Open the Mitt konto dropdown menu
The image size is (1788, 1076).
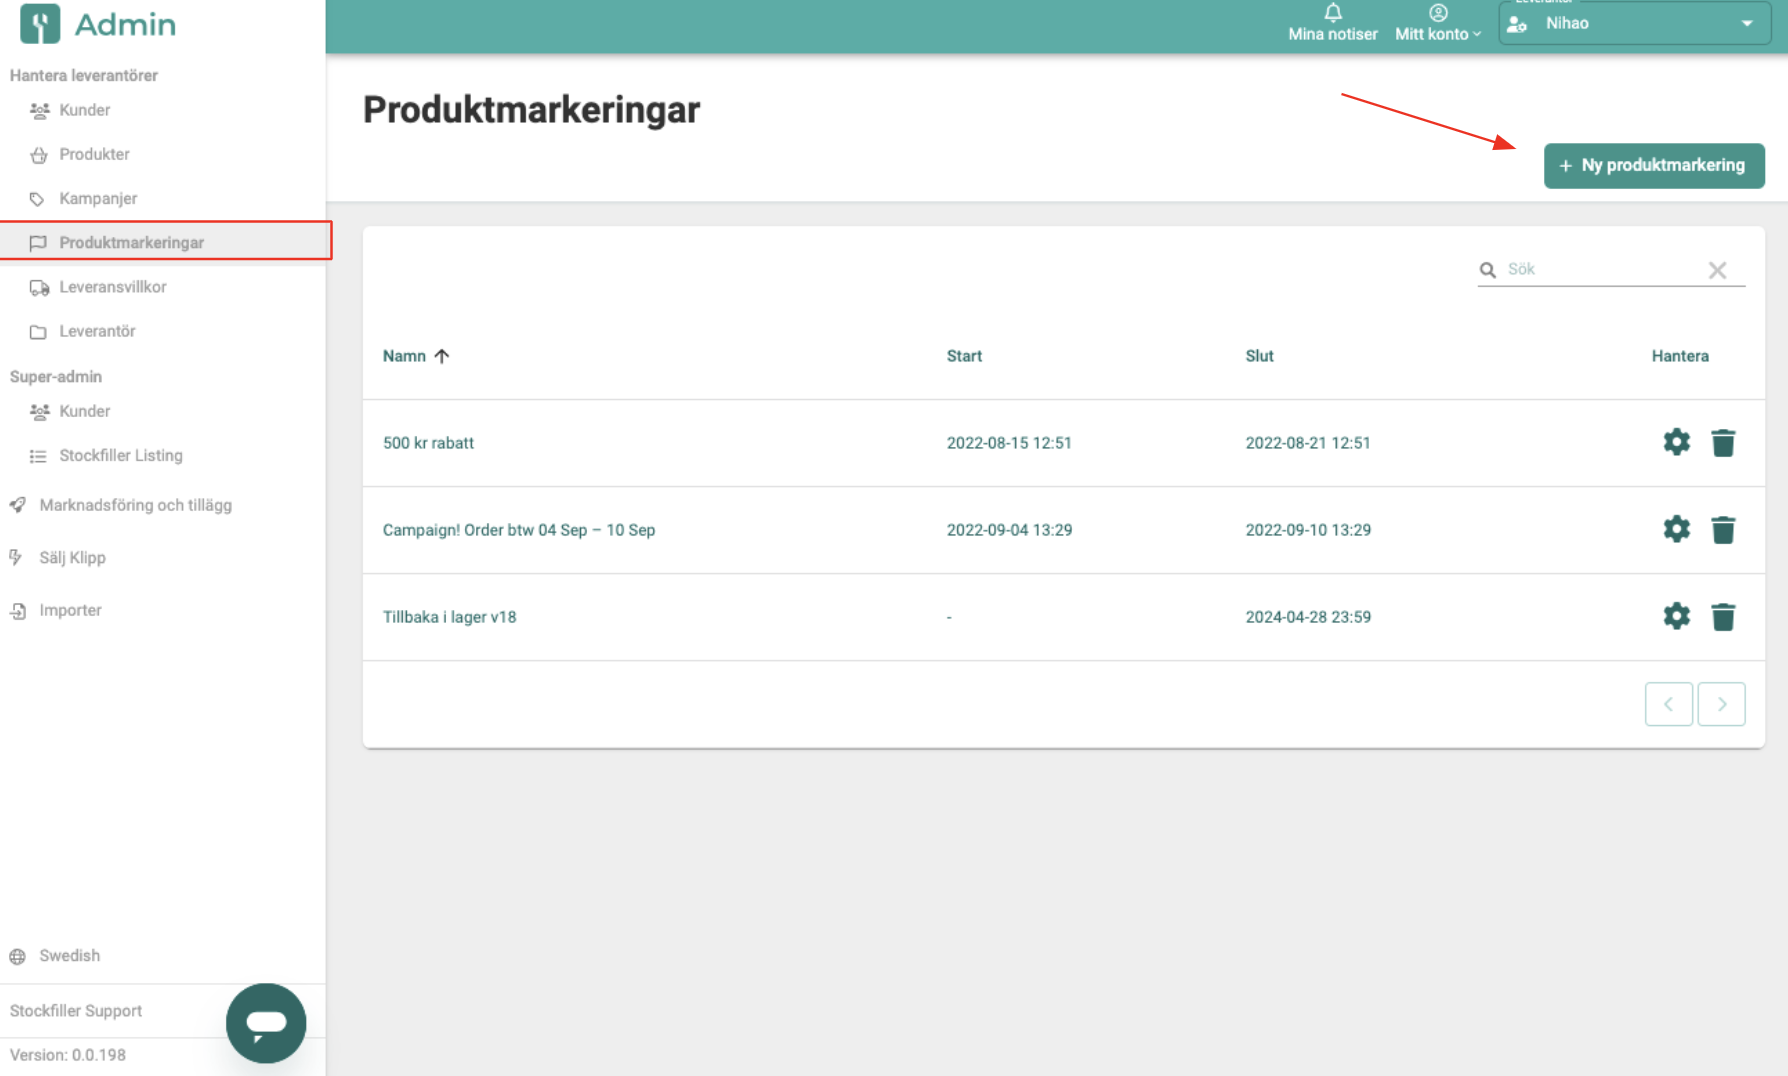1437,23
